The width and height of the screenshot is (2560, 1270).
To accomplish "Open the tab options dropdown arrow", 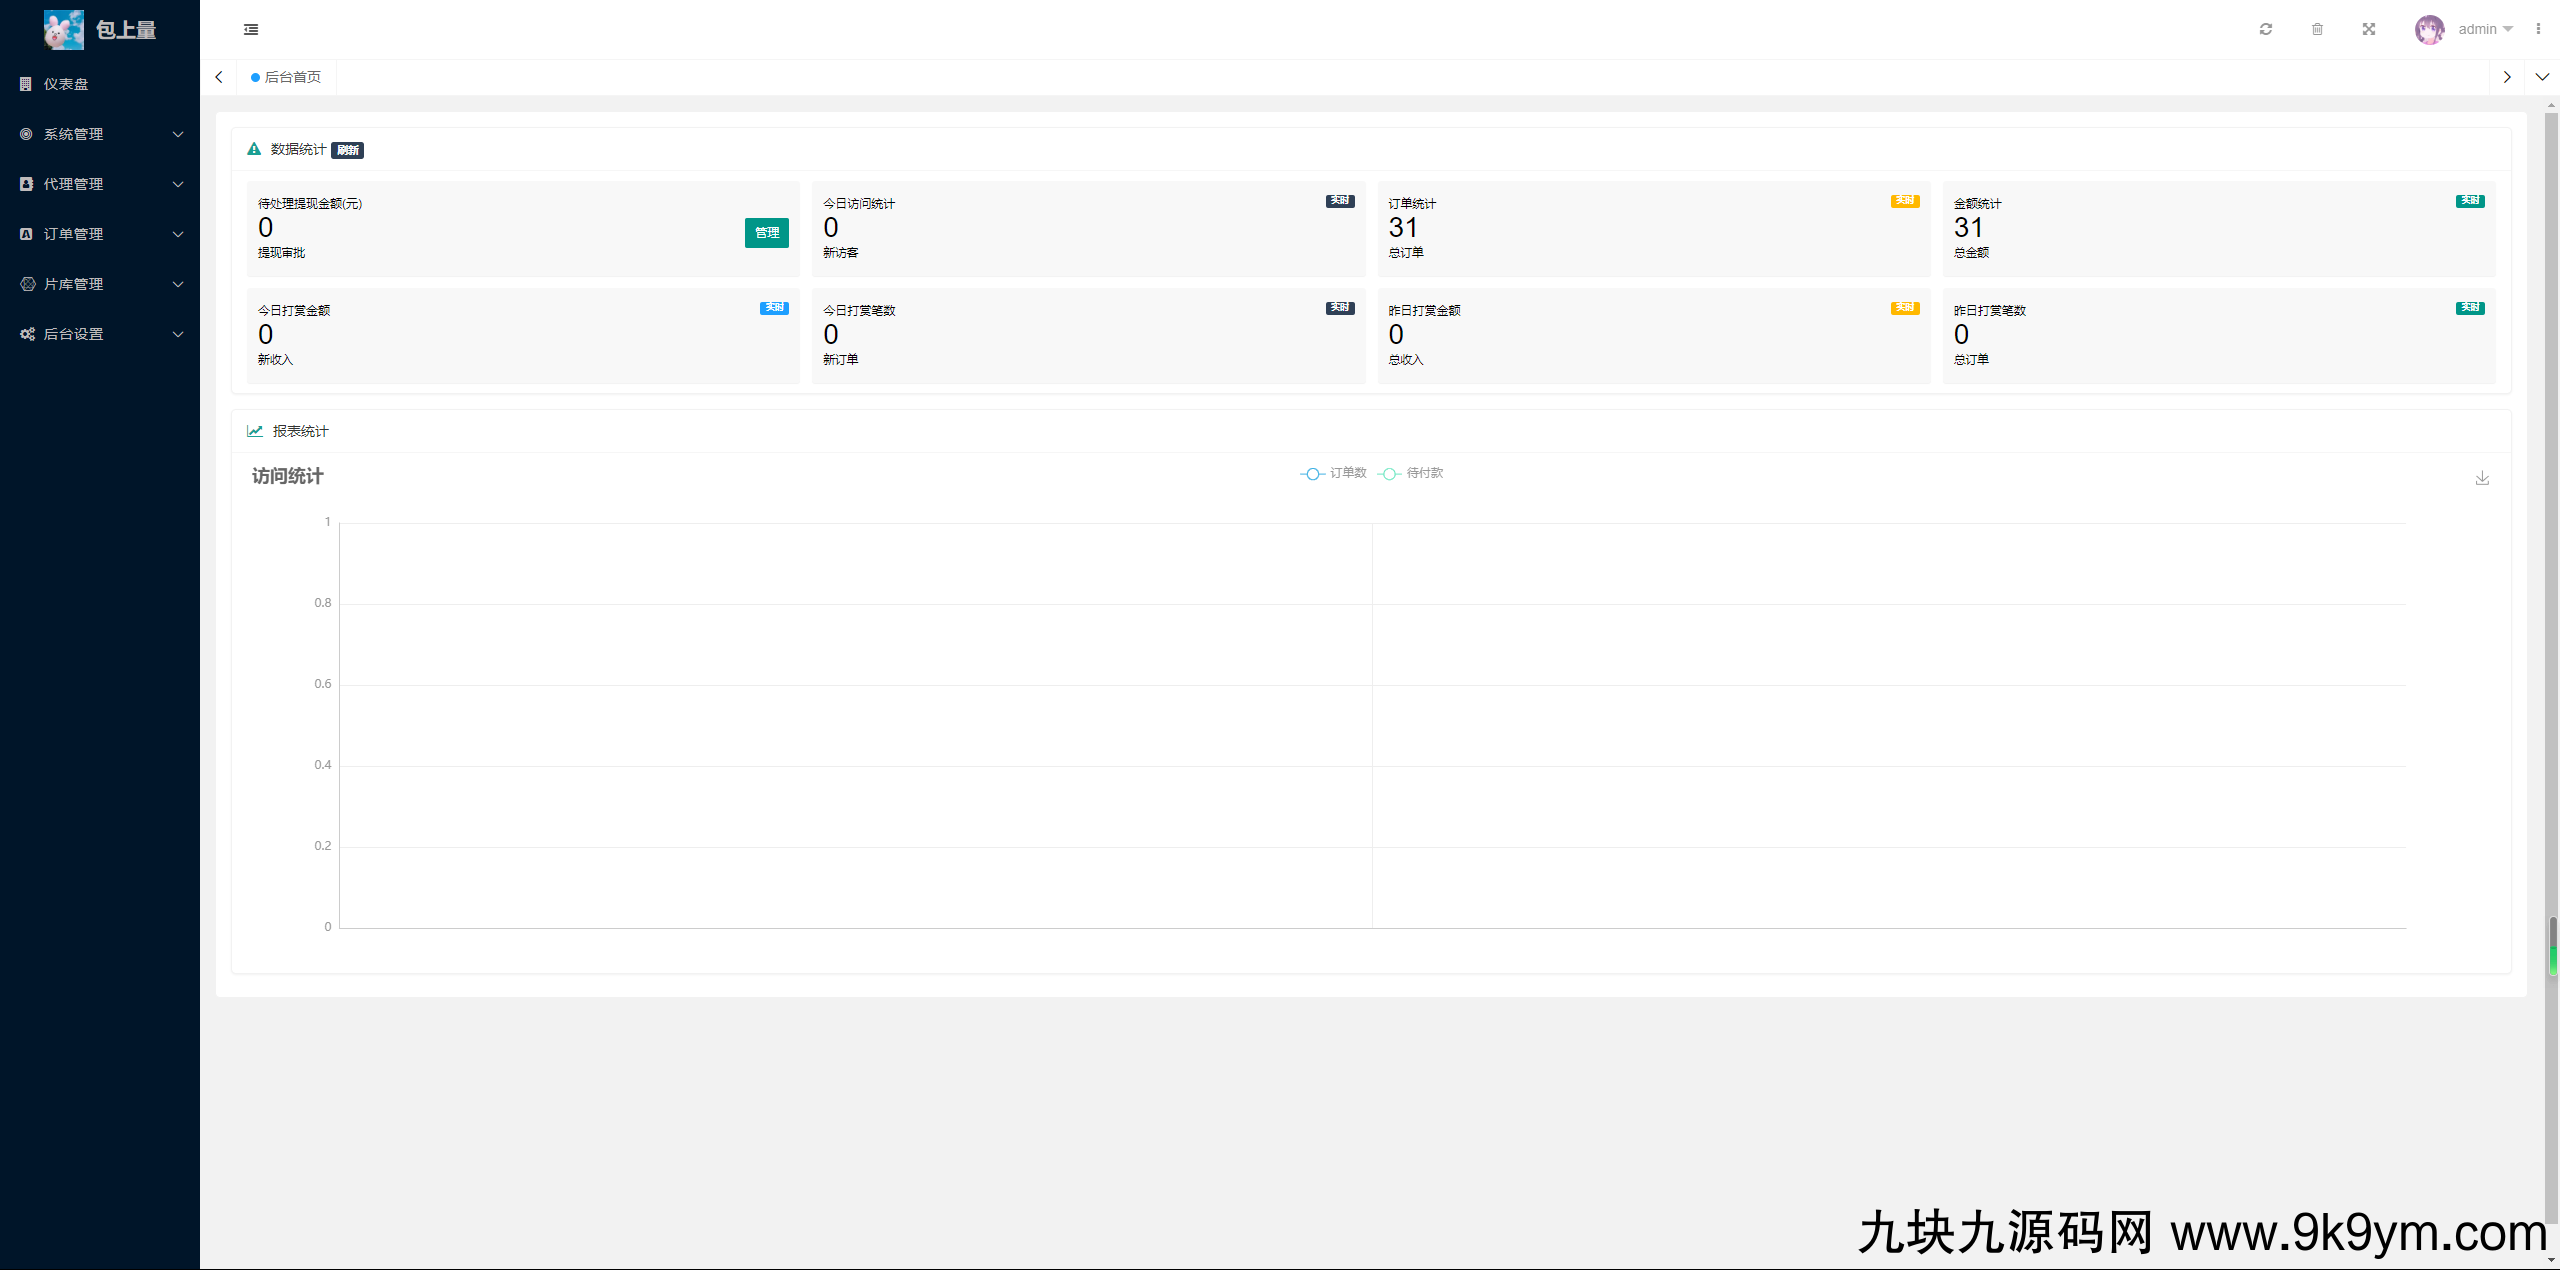I will tap(2542, 77).
